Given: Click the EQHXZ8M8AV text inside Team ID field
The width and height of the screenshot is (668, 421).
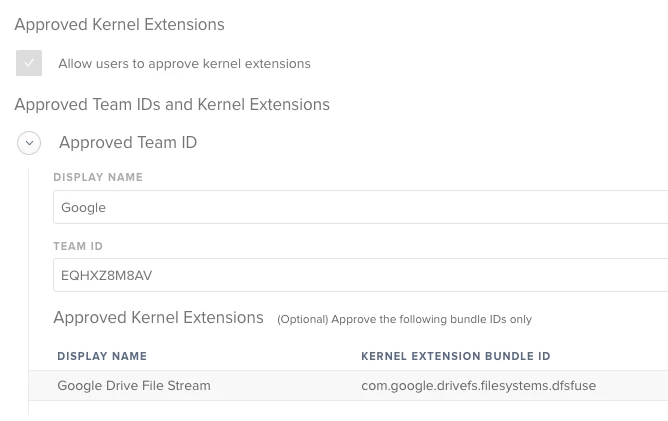Looking at the screenshot, I should coord(107,275).
